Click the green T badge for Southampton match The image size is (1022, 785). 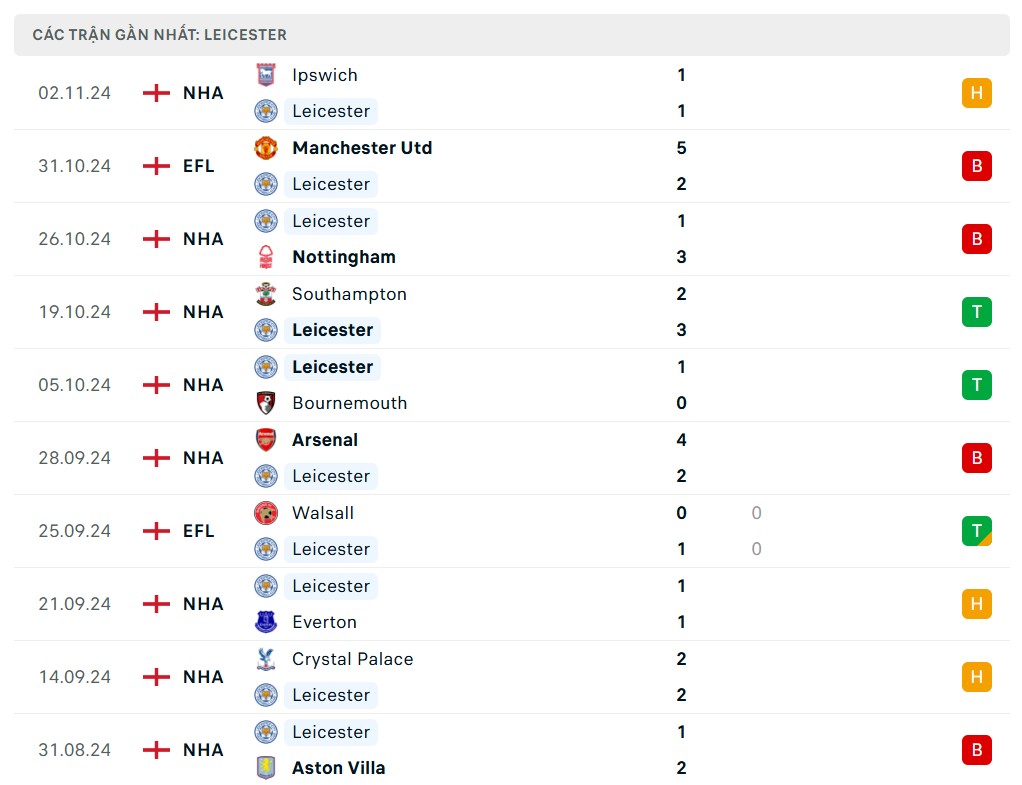tap(976, 312)
